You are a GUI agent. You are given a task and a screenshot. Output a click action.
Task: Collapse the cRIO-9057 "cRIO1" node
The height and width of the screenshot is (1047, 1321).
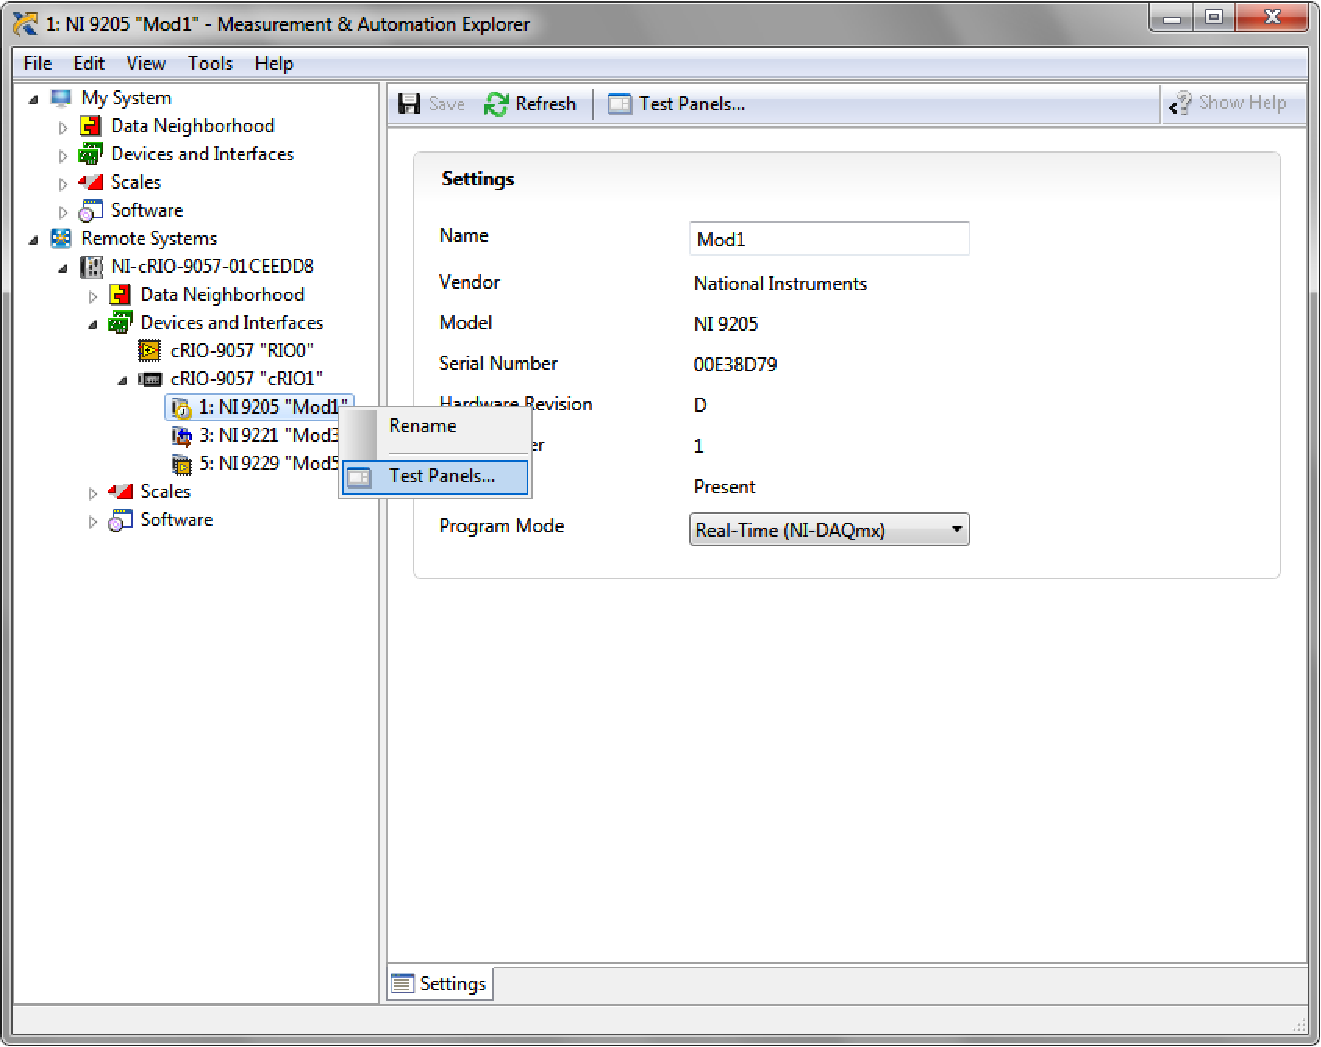click(x=122, y=380)
